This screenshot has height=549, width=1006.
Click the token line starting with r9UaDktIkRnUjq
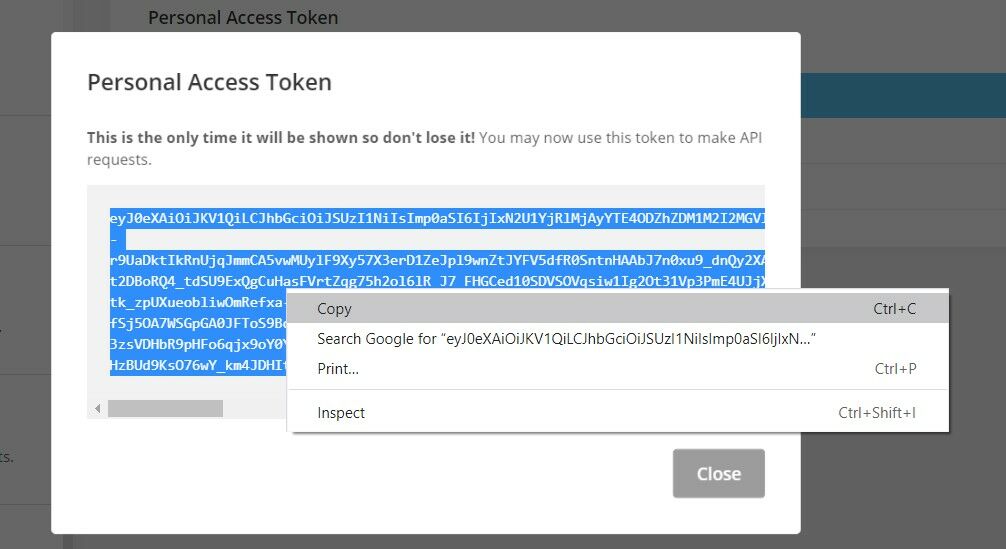(x=437, y=260)
